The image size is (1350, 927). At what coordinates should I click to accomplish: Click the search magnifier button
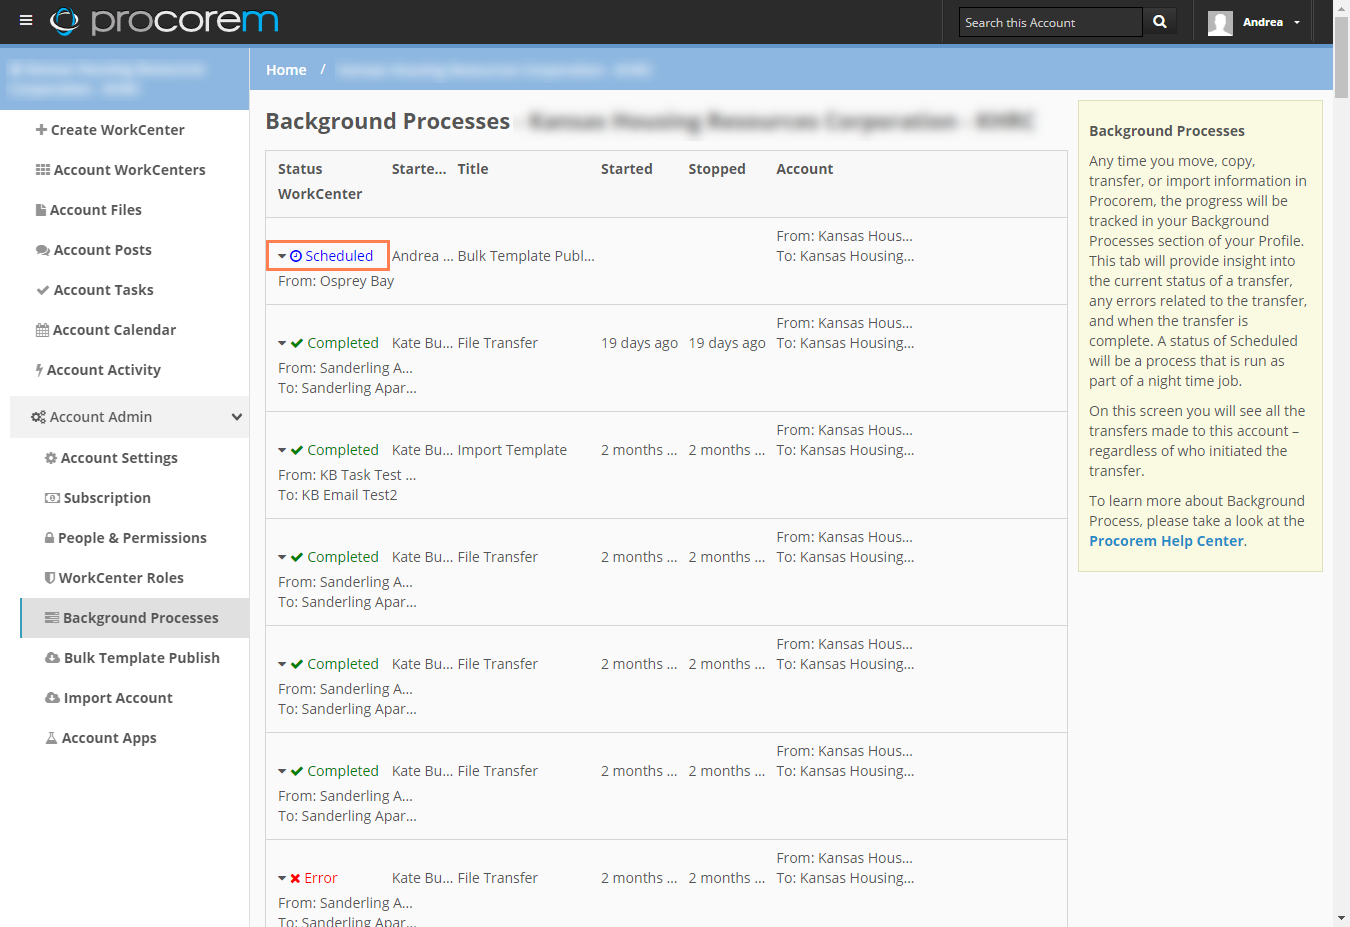1160,22
